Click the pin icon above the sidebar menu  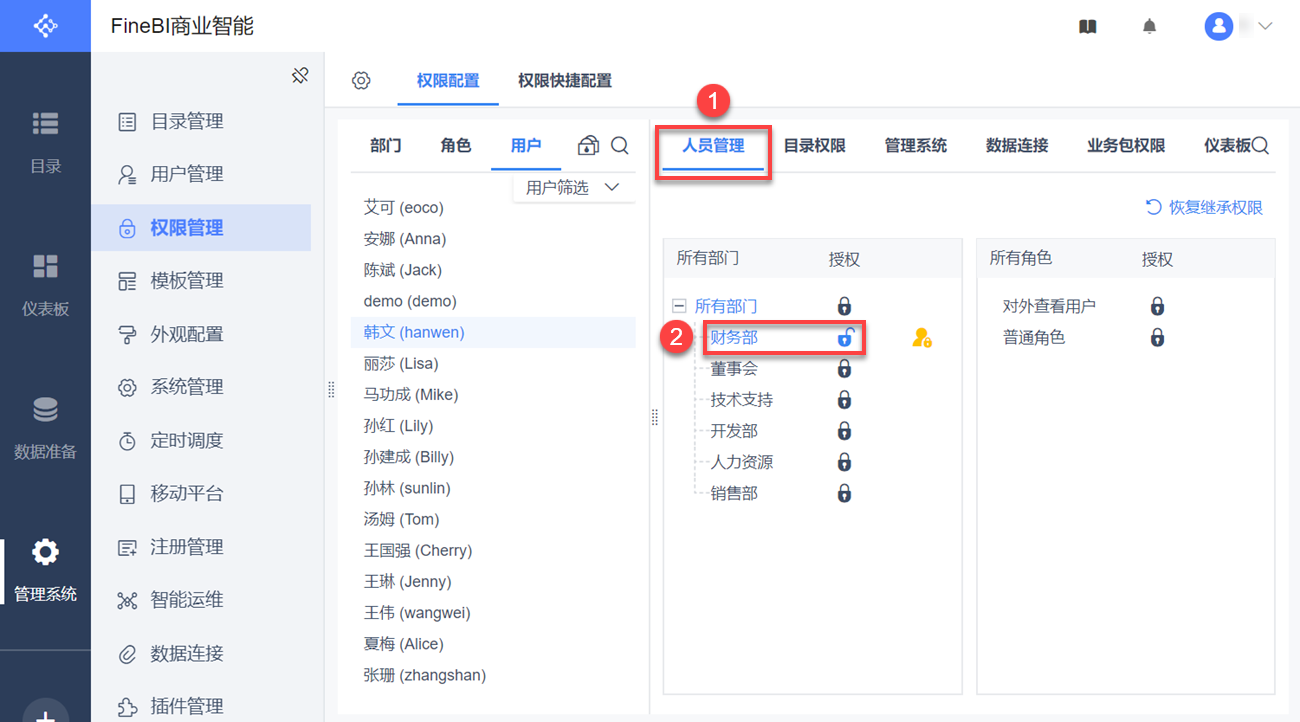300,75
